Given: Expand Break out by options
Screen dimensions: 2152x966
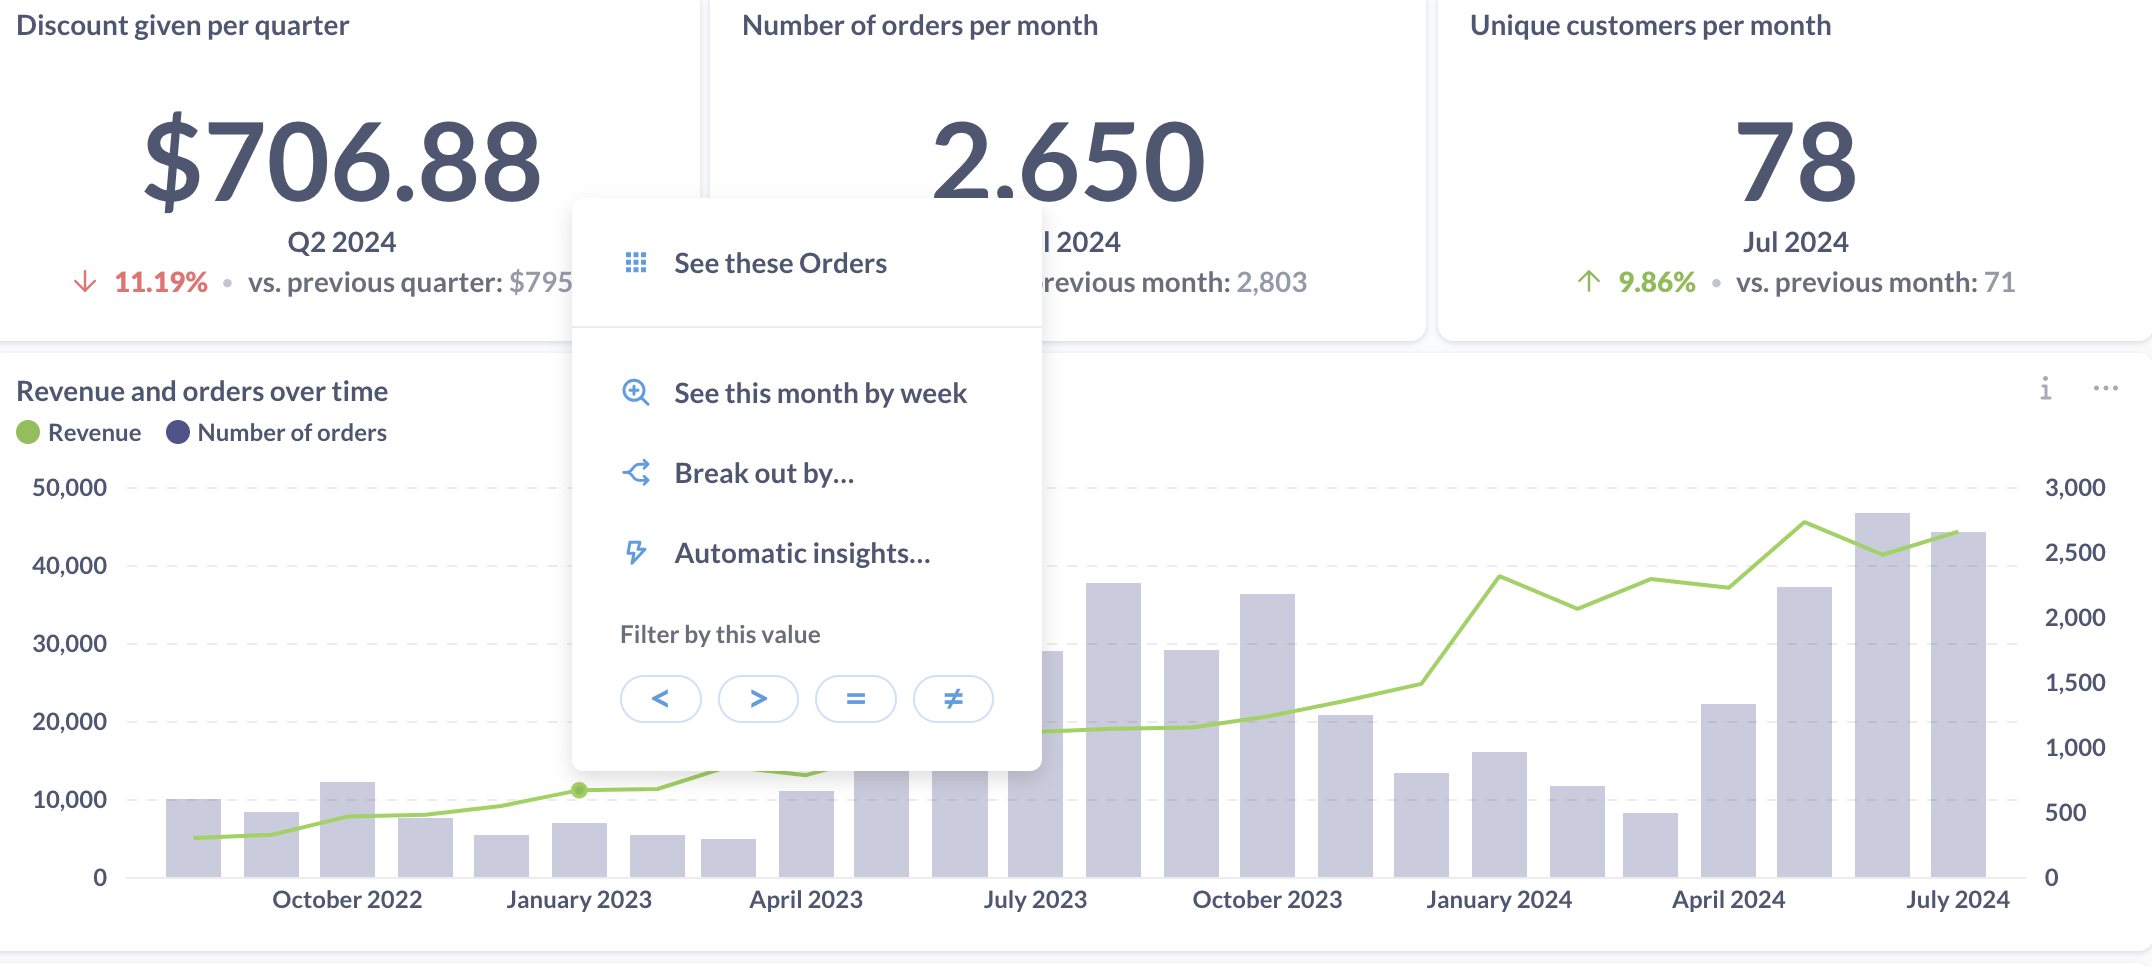Looking at the screenshot, I should [764, 472].
